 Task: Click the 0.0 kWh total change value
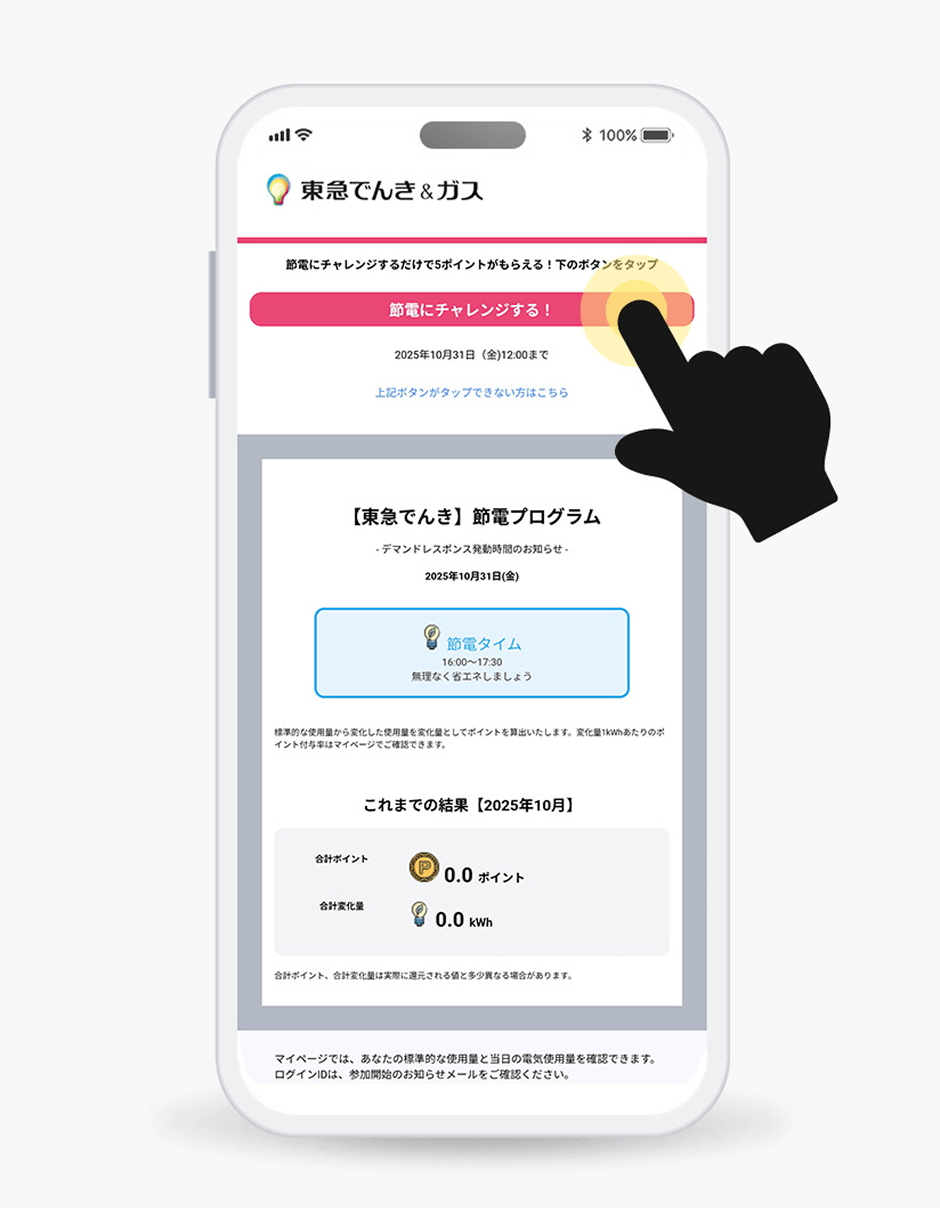coord(464,920)
